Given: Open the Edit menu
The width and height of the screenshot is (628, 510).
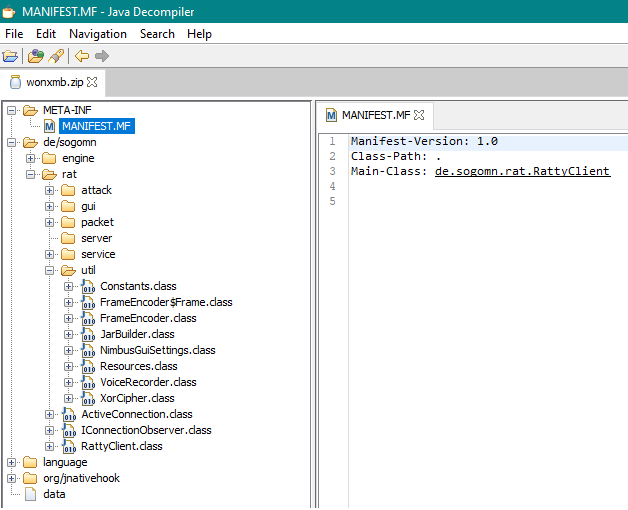Looking at the screenshot, I should (x=46, y=34).
